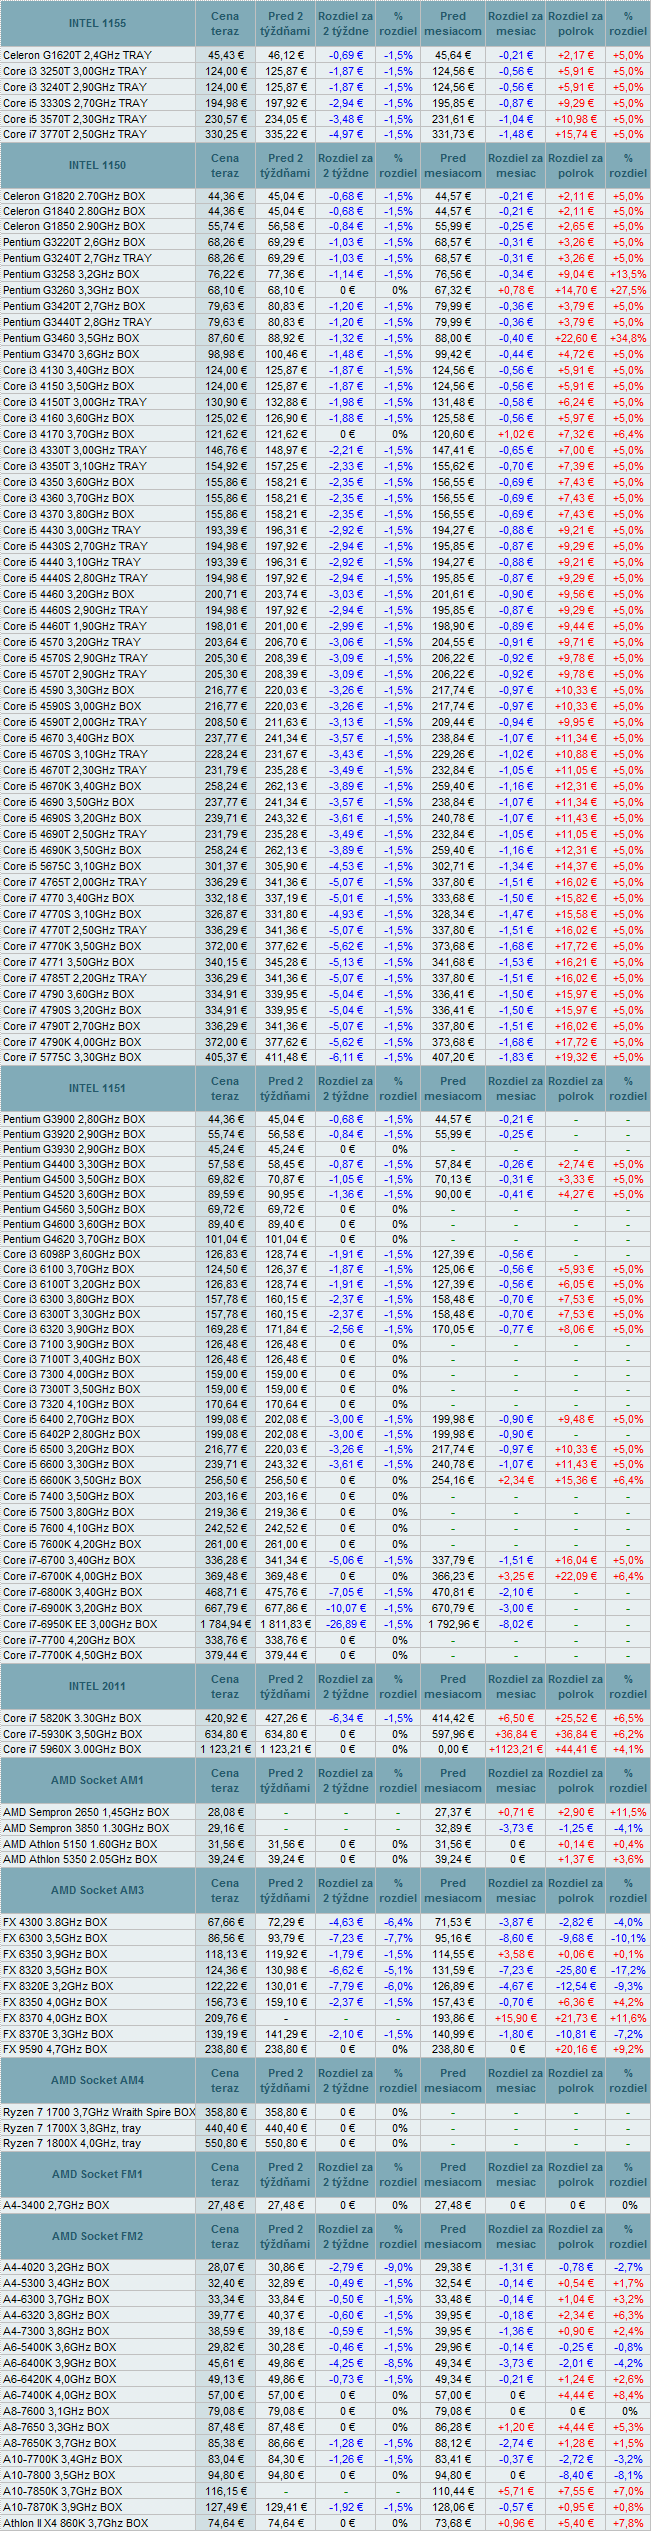Select the Core i3 4170 3,70GHz BOX name
The width and height of the screenshot is (651, 2531).
[68, 434]
